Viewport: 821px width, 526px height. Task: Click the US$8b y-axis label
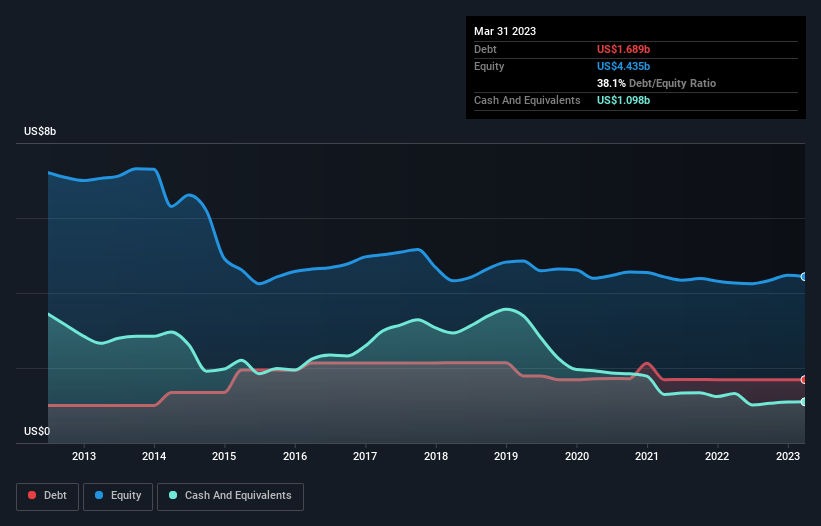[40, 131]
